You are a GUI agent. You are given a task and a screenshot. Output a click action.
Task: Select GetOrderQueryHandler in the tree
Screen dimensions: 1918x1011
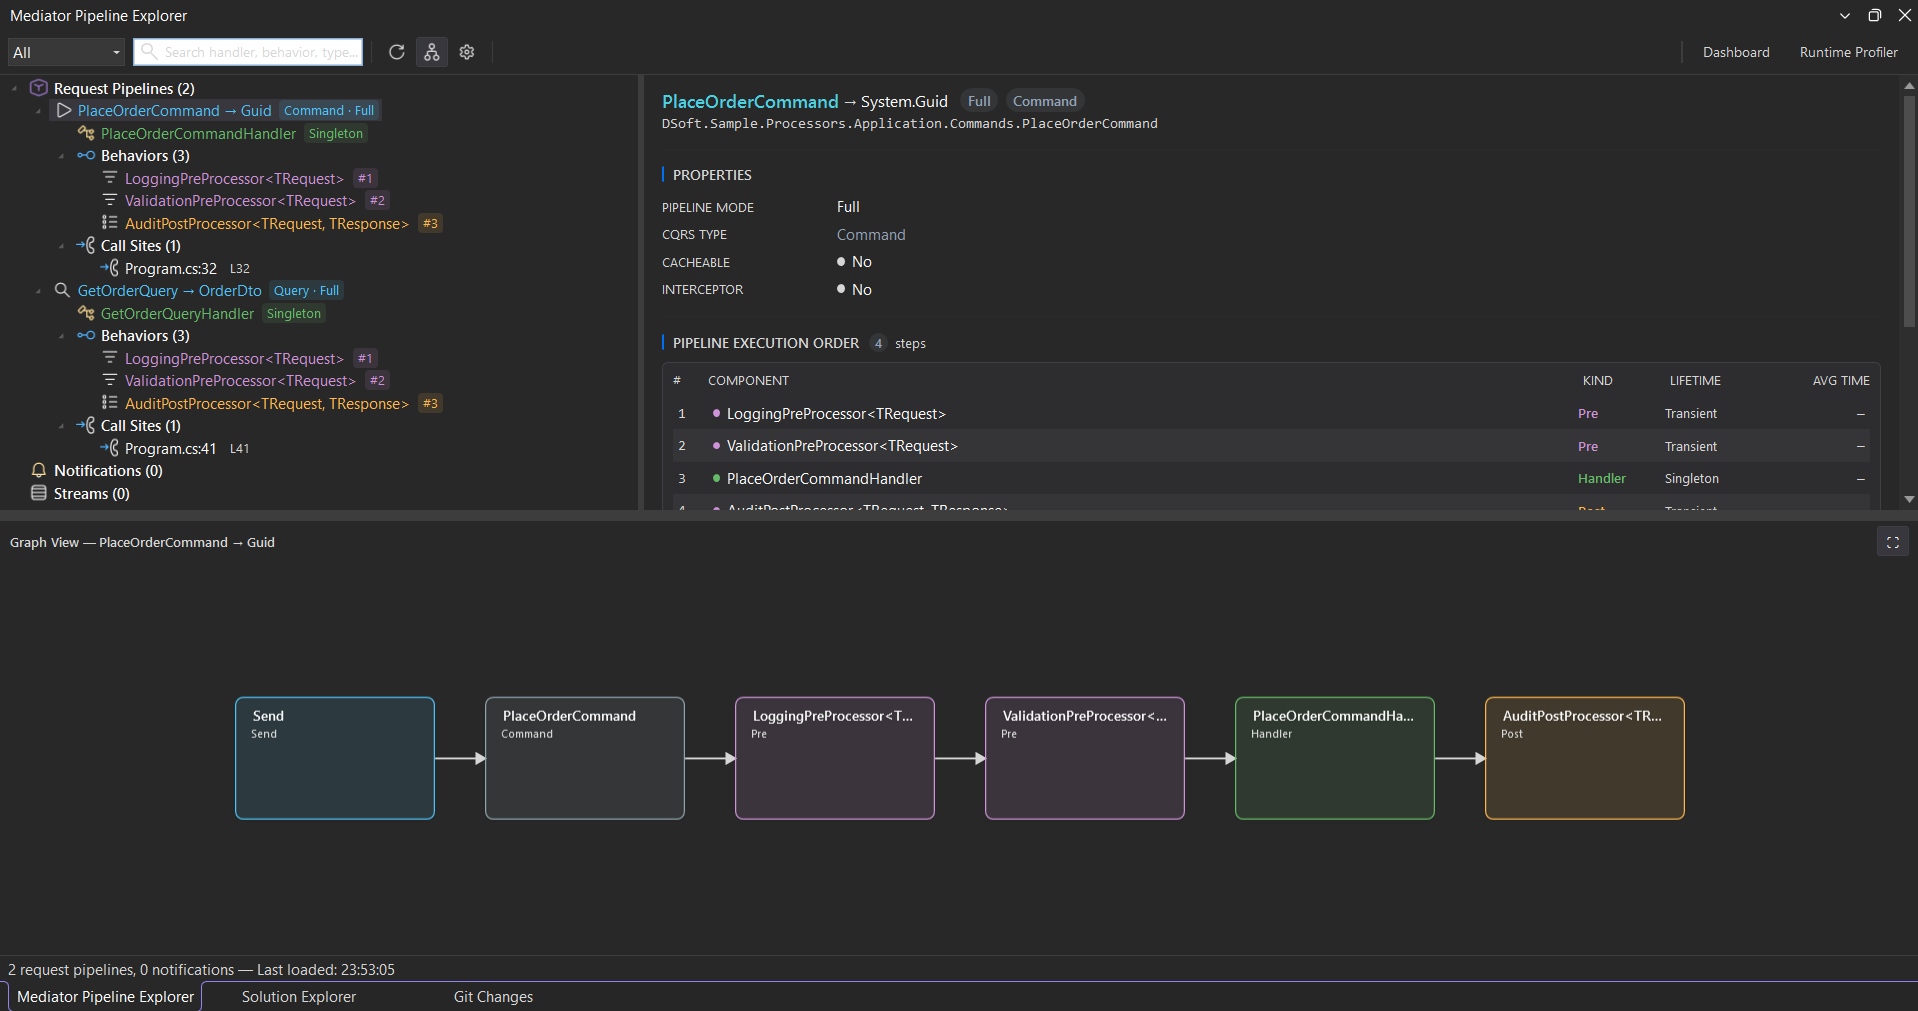coord(177,313)
